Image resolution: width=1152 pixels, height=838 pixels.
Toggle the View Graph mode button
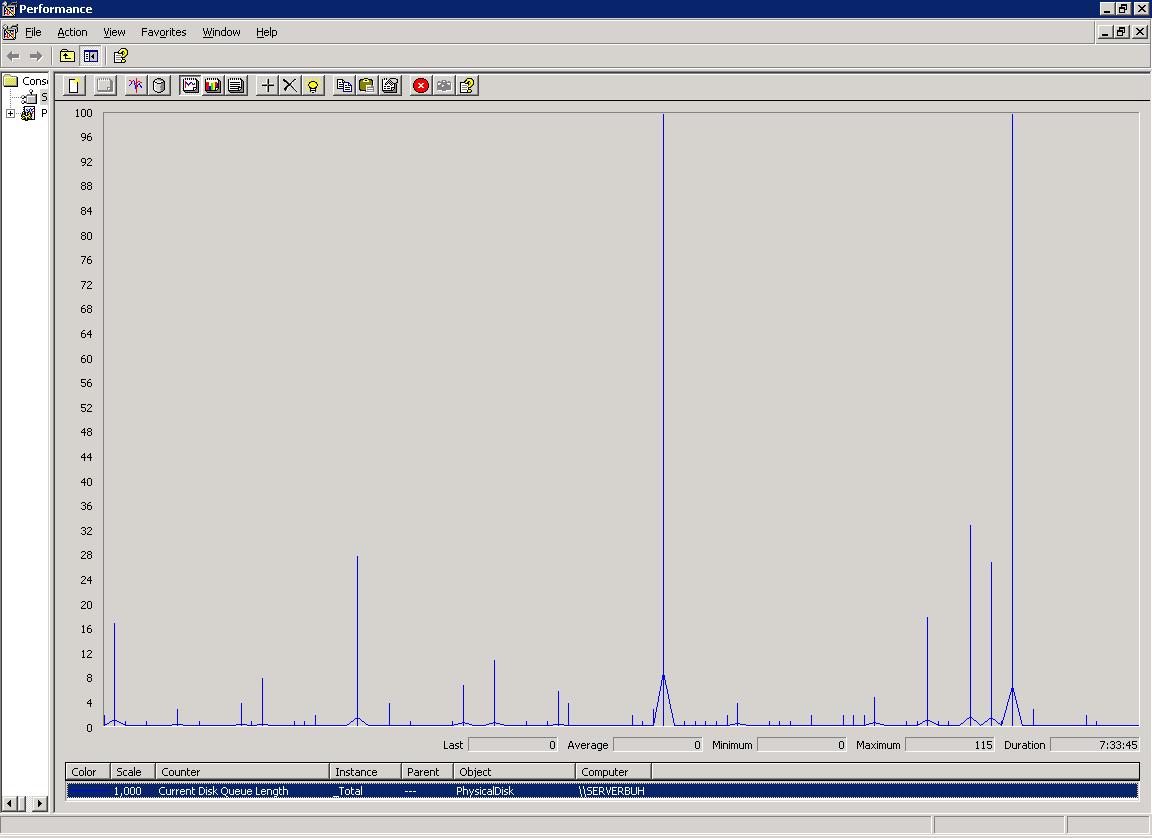tap(190, 86)
